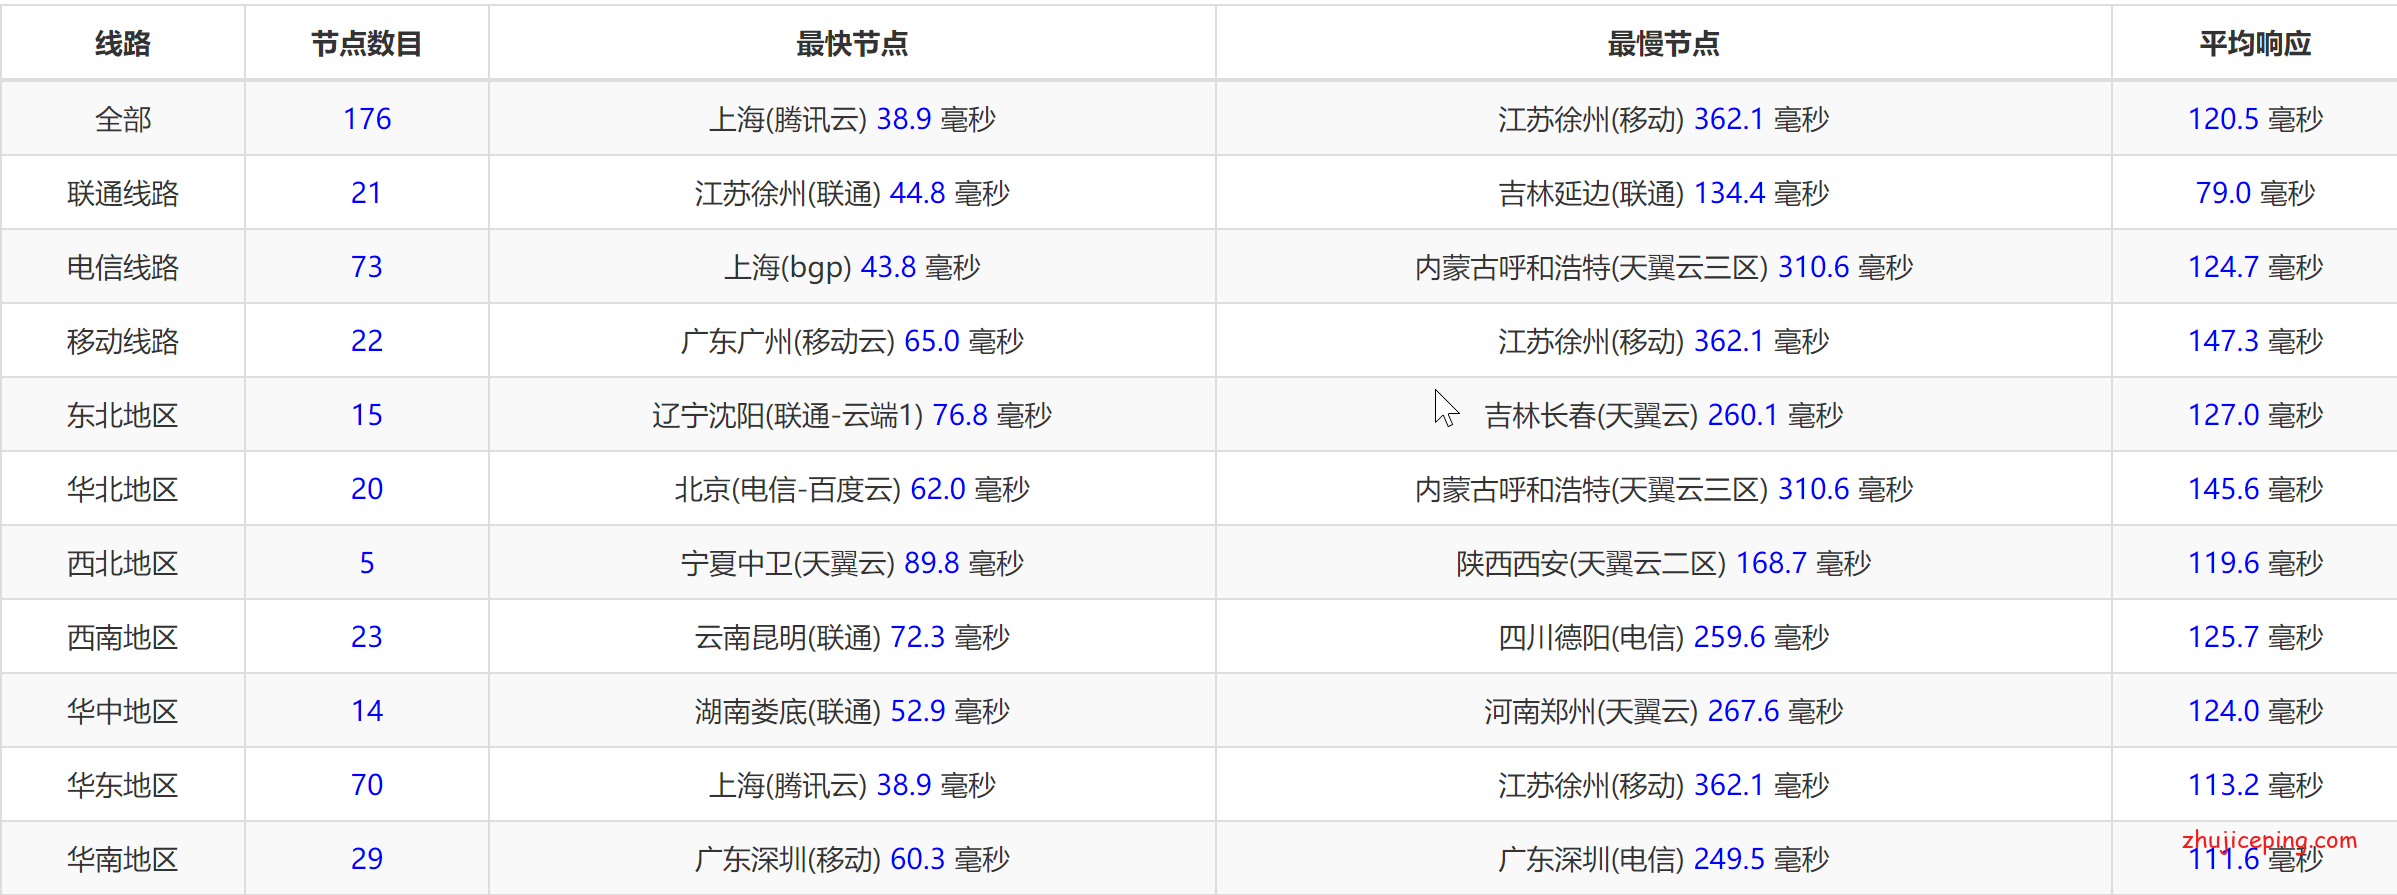Open node count 176 for 全部
Screen dimensions: 2397x895
pyautogui.click(x=367, y=119)
